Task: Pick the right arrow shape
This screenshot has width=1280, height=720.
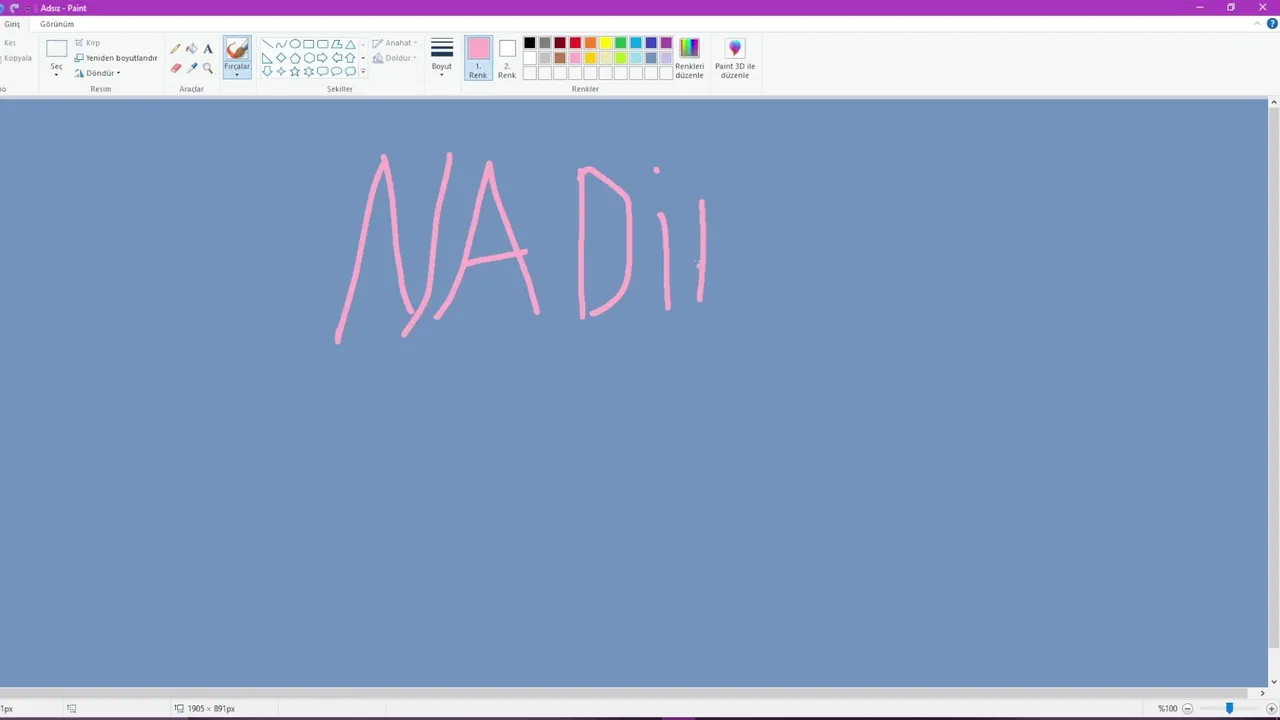Action: (323, 58)
